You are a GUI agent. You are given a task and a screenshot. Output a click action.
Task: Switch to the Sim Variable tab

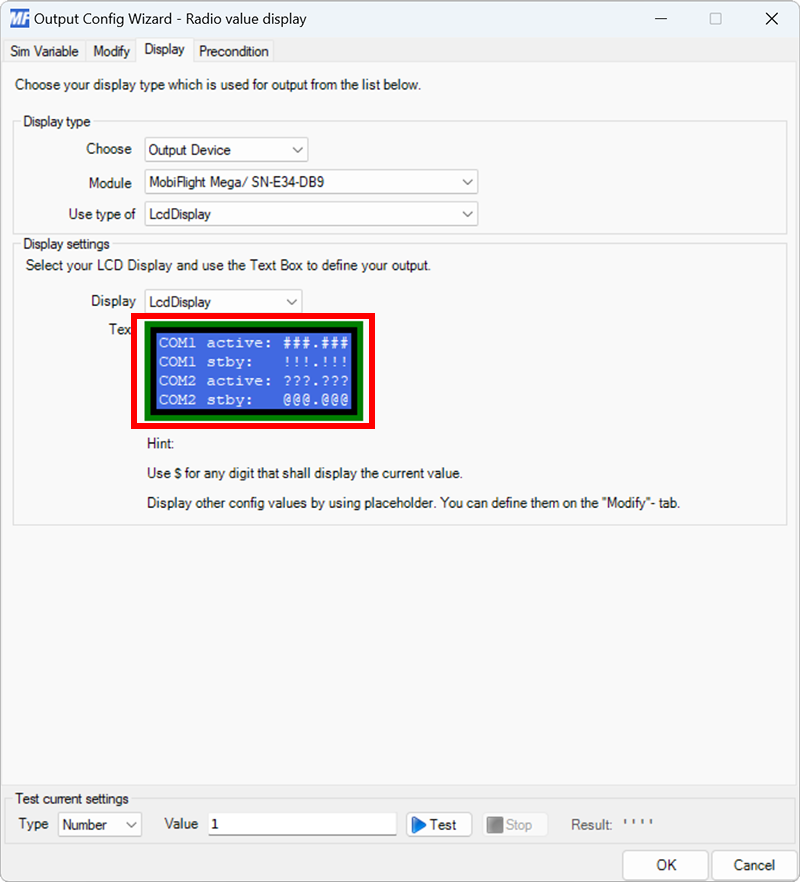tap(44, 51)
